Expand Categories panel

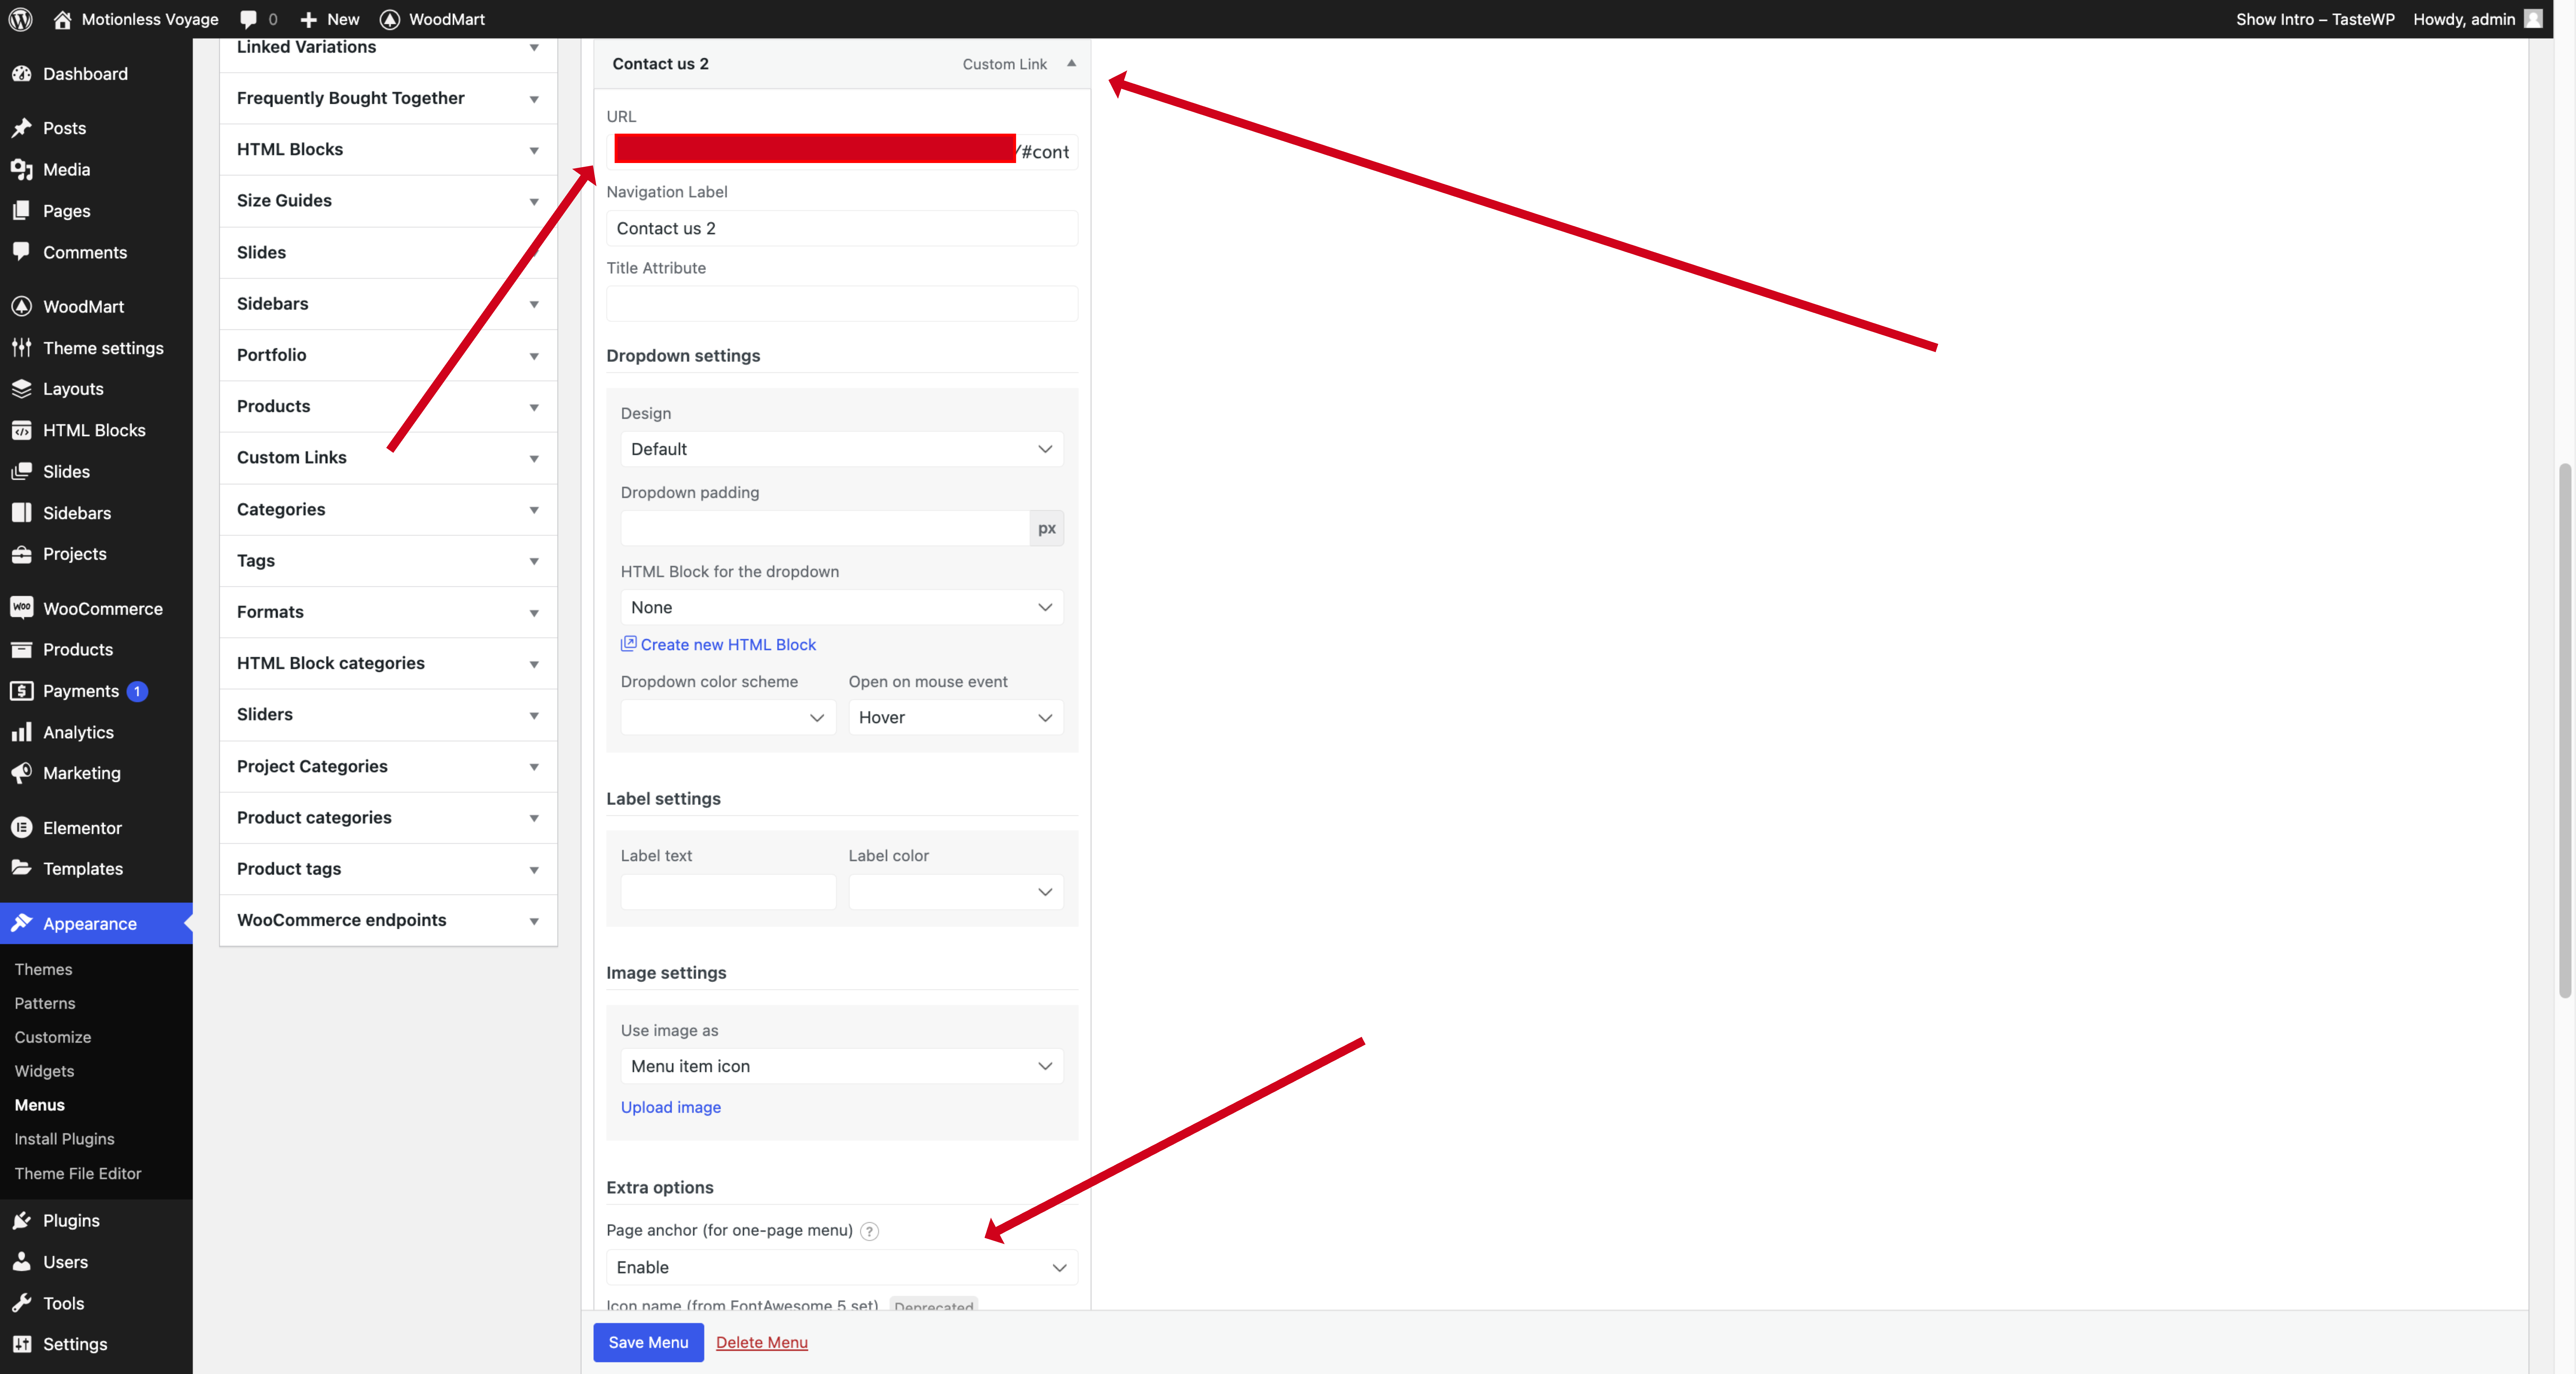tap(388, 510)
